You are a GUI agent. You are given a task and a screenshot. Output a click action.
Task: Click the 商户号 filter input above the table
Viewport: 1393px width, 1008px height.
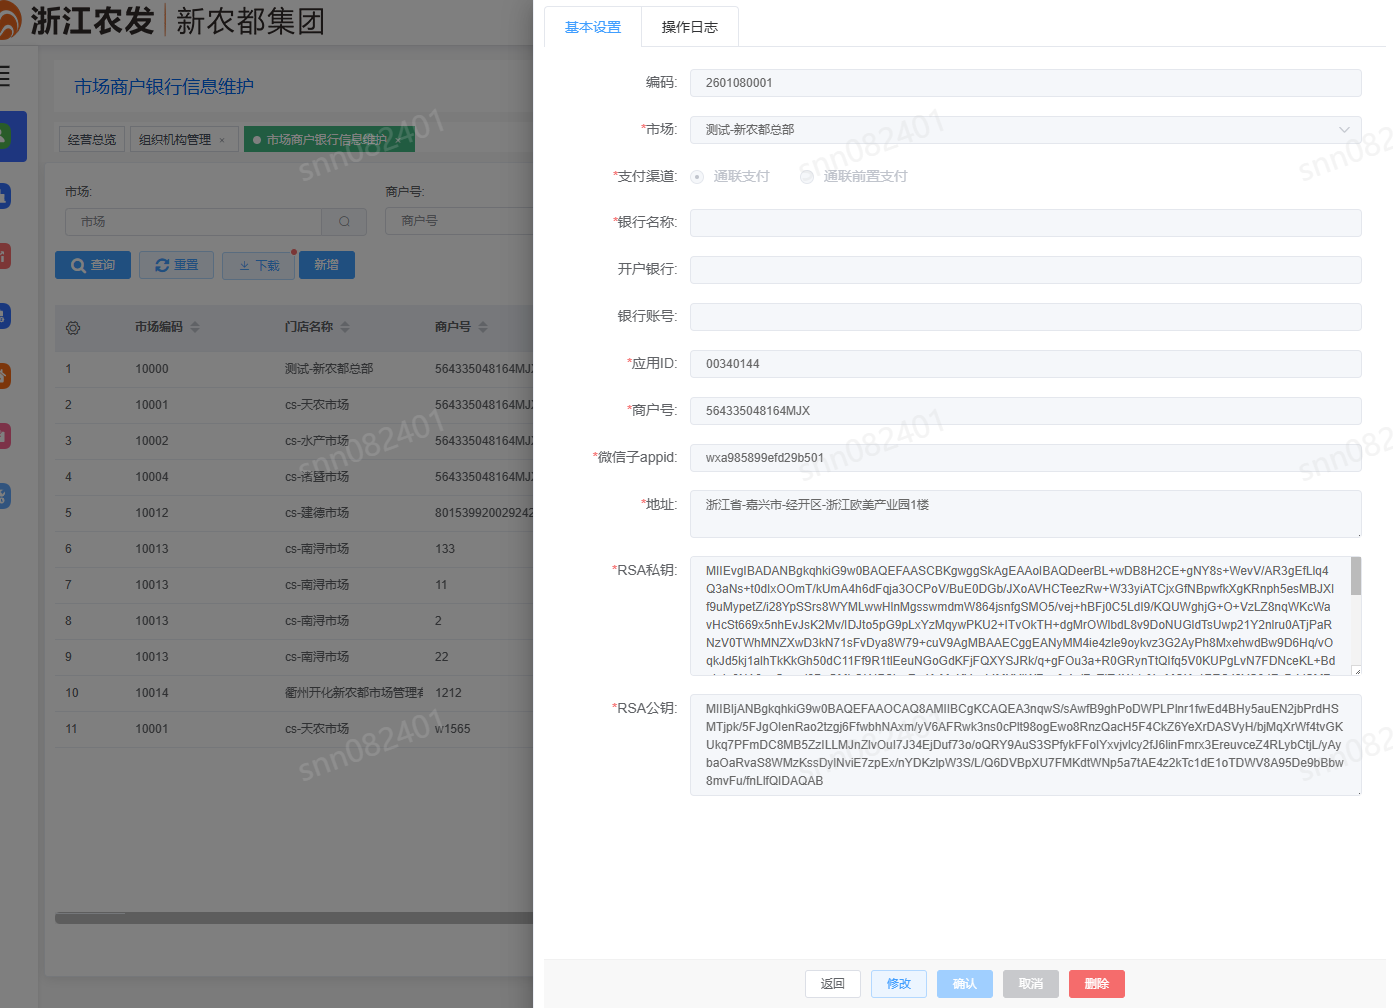coord(460,221)
